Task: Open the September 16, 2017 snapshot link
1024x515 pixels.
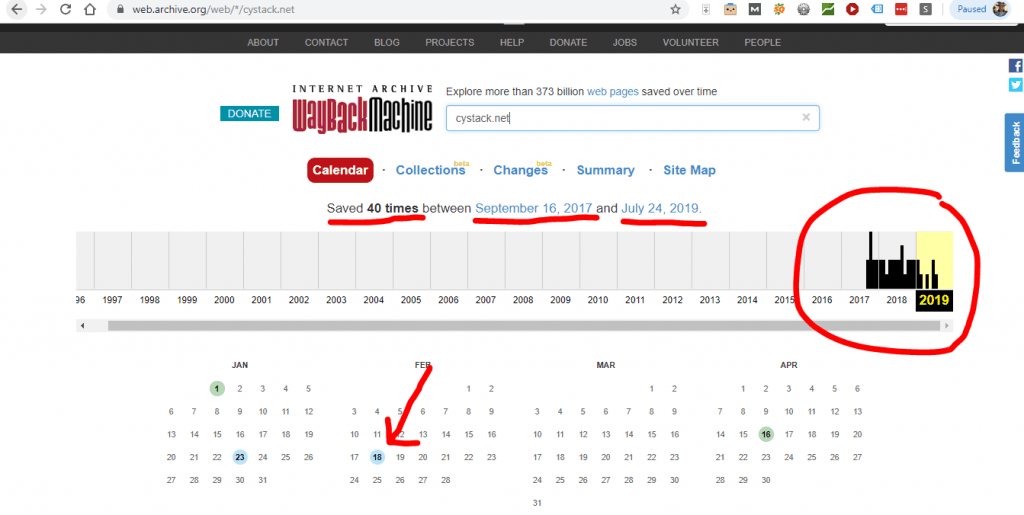Action: (534, 209)
